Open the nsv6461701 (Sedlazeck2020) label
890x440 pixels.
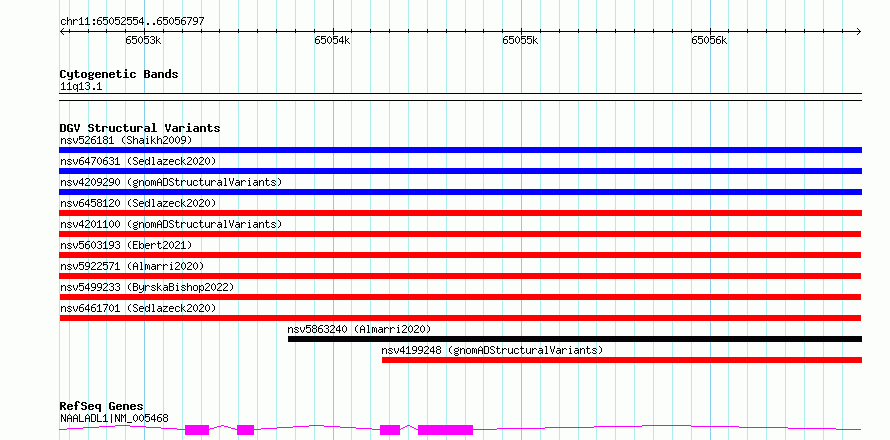click(x=138, y=308)
